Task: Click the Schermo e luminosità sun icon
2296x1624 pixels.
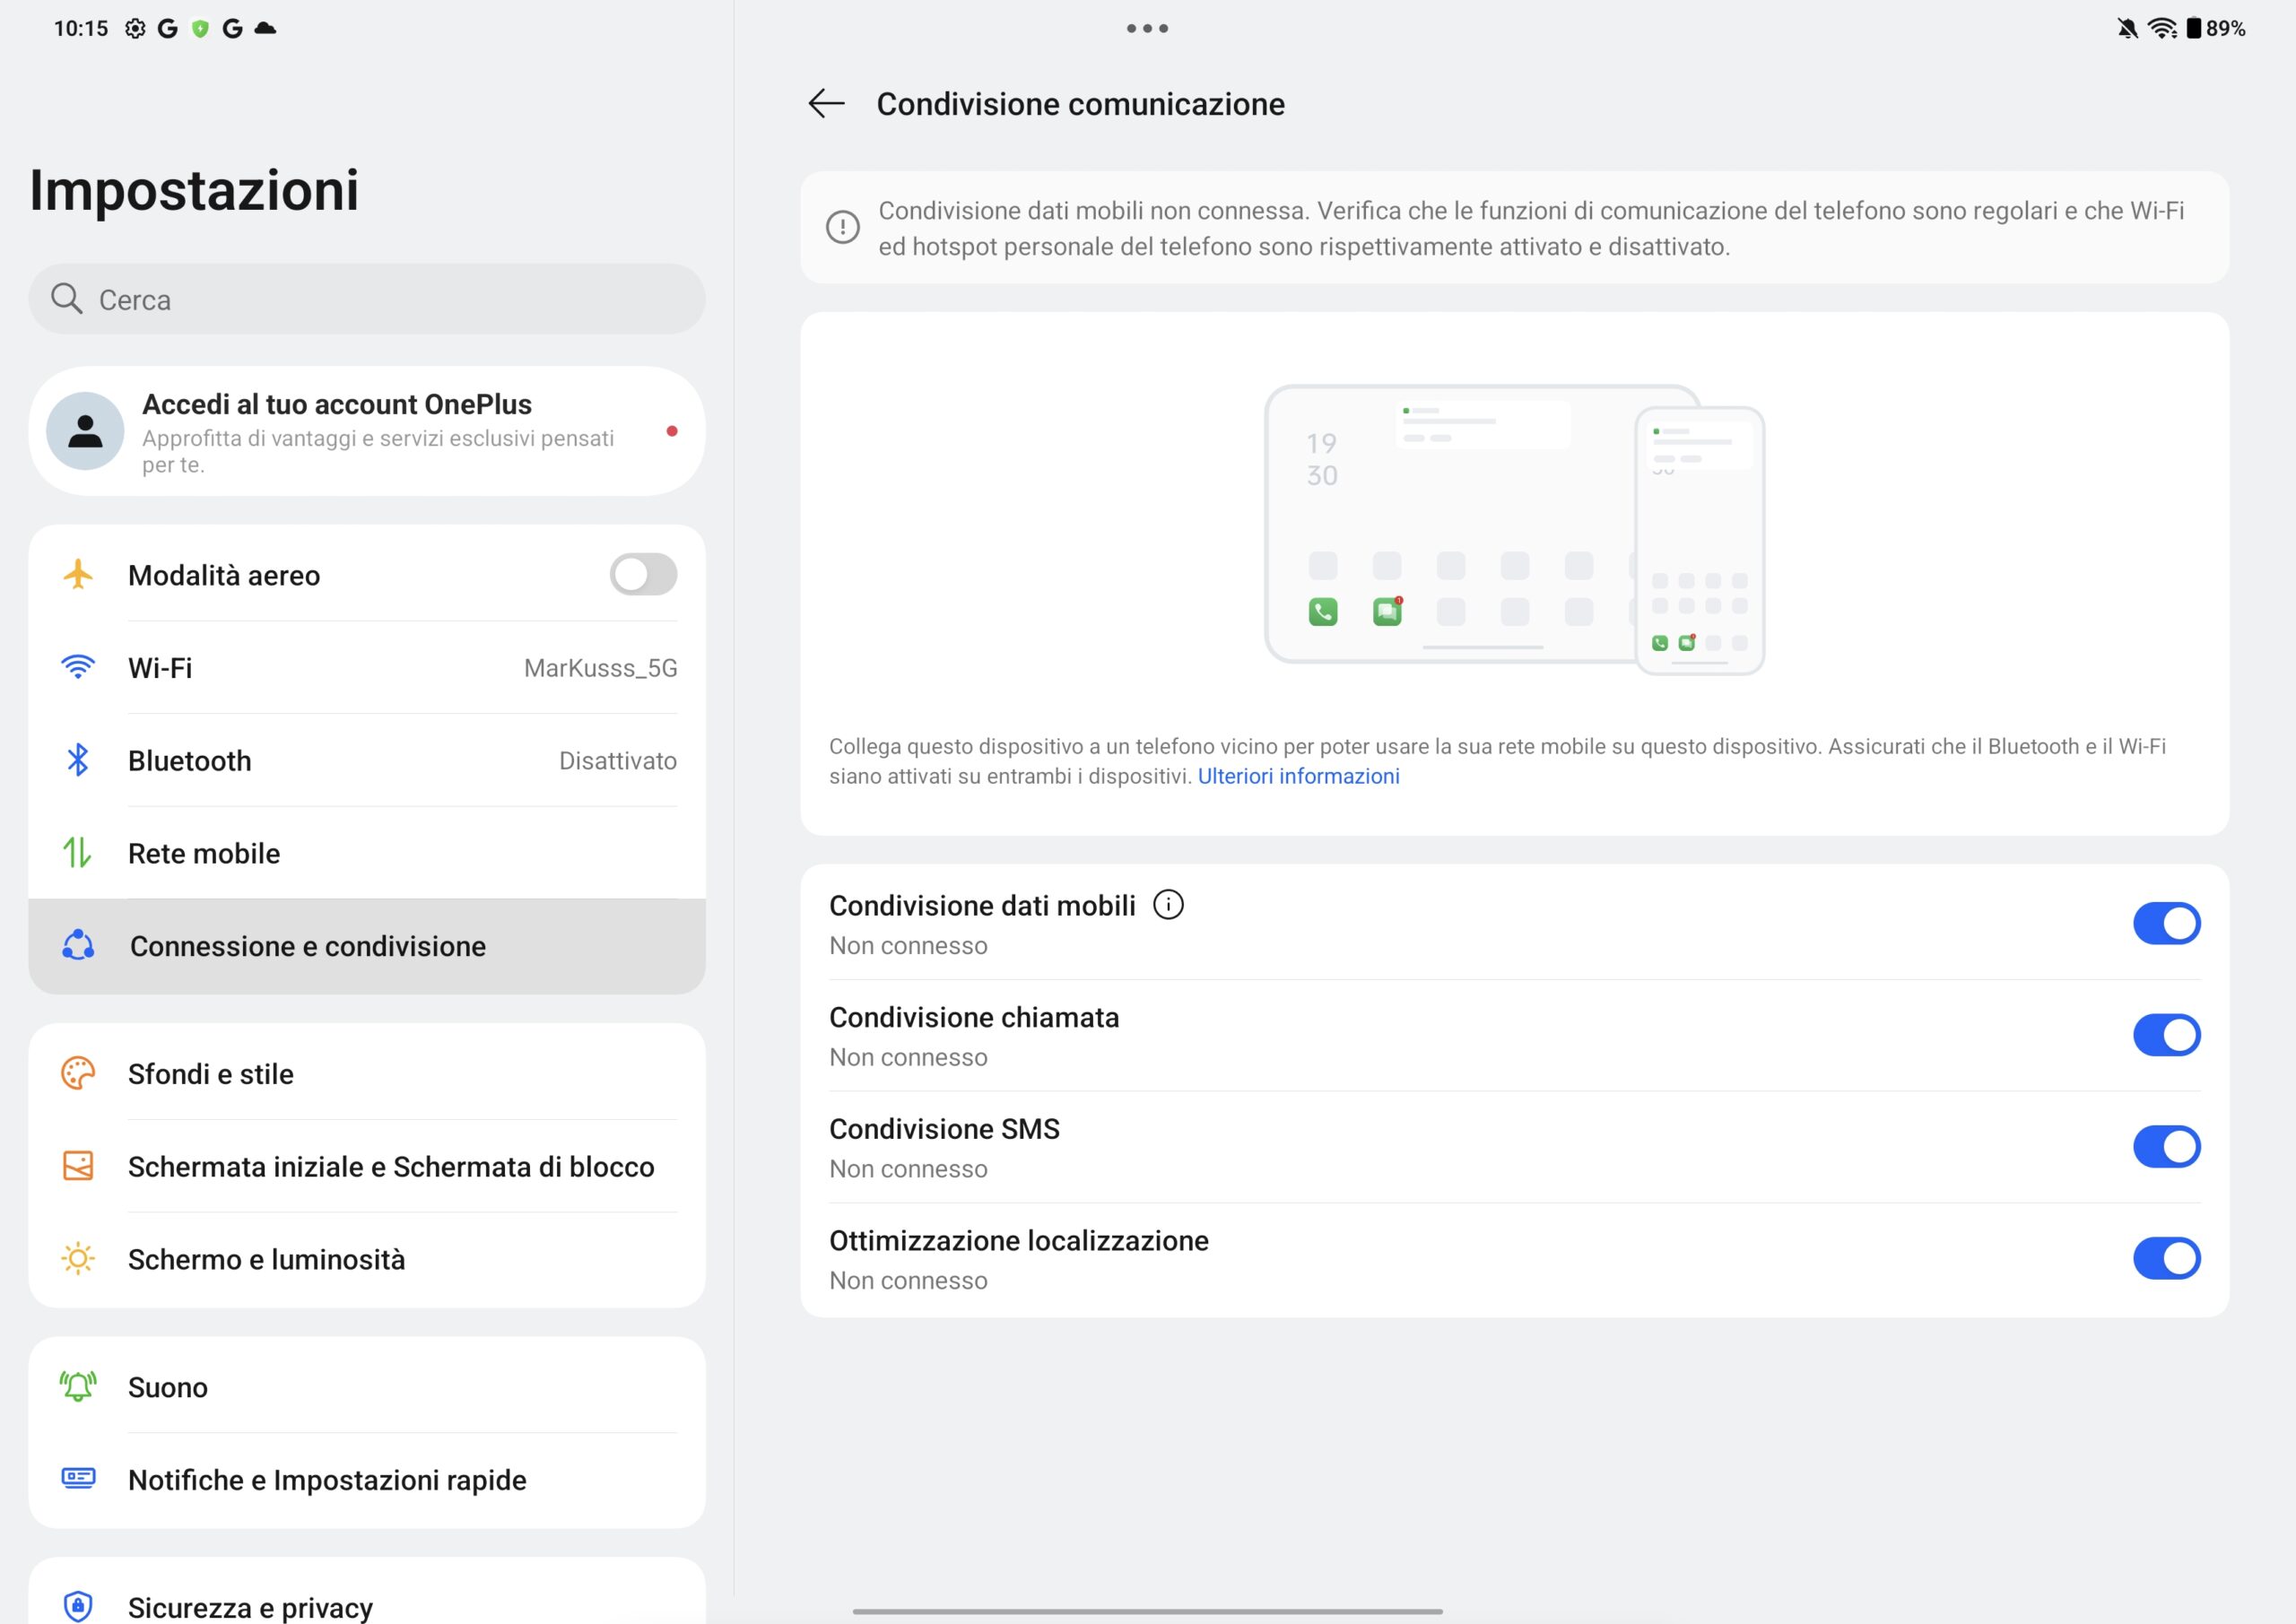Action: click(x=78, y=1259)
